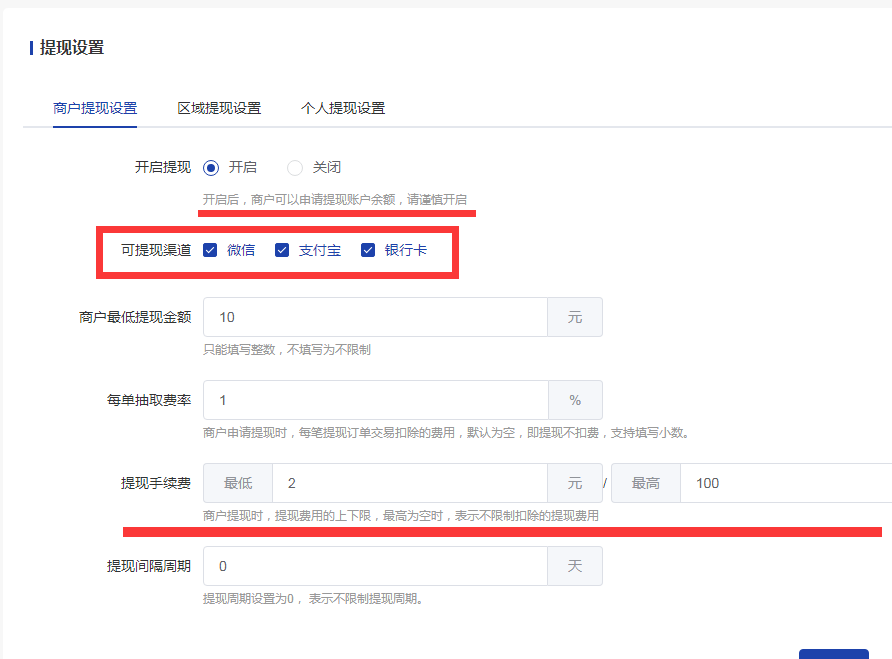Screen dimensions: 892x659
Task: Click the 提现手续费 label
Action: pyautogui.click(x=156, y=483)
